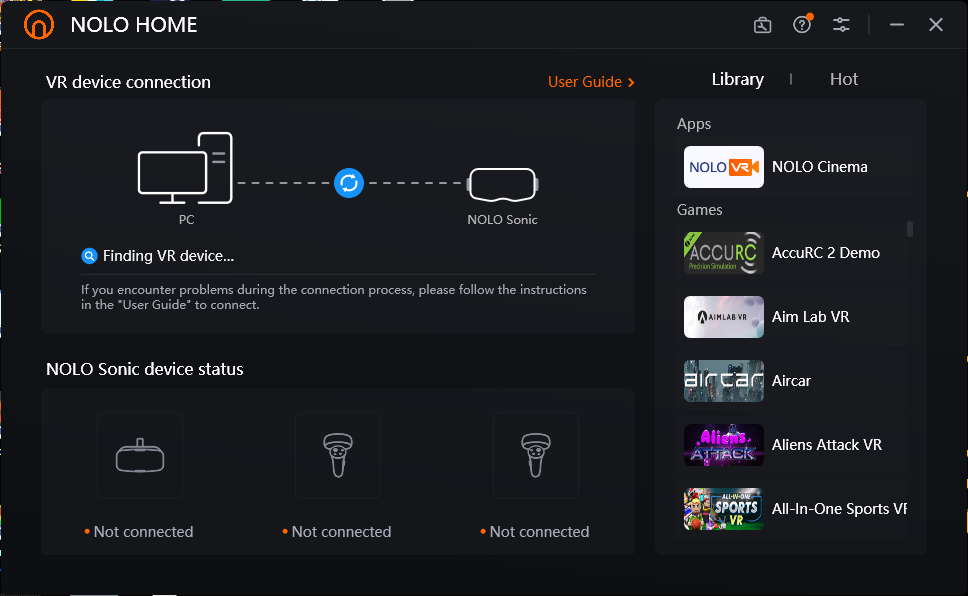Select the NOLO Cinema app name
Image resolution: width=968 pixels, height=596 pixels.
pyautogui.click(x=820, y=167)
